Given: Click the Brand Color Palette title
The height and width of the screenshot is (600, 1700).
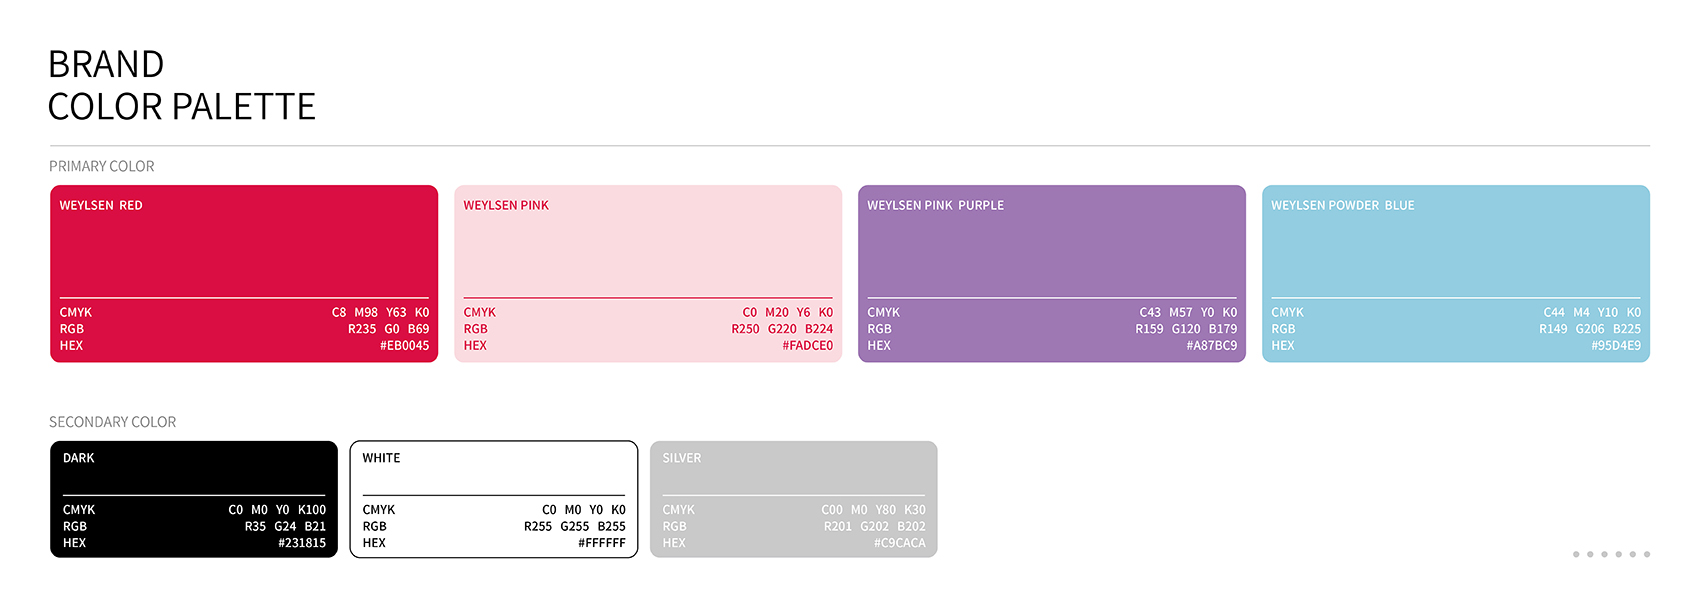Looking at the screenshot, I should click(x=181, y=85).
